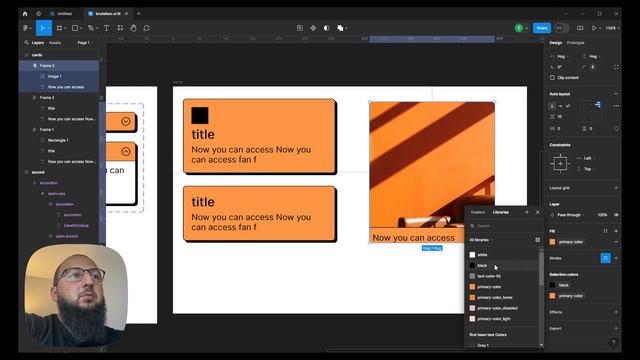
Task: Open a new tab with plus button
Action: [x=139, y=13]
